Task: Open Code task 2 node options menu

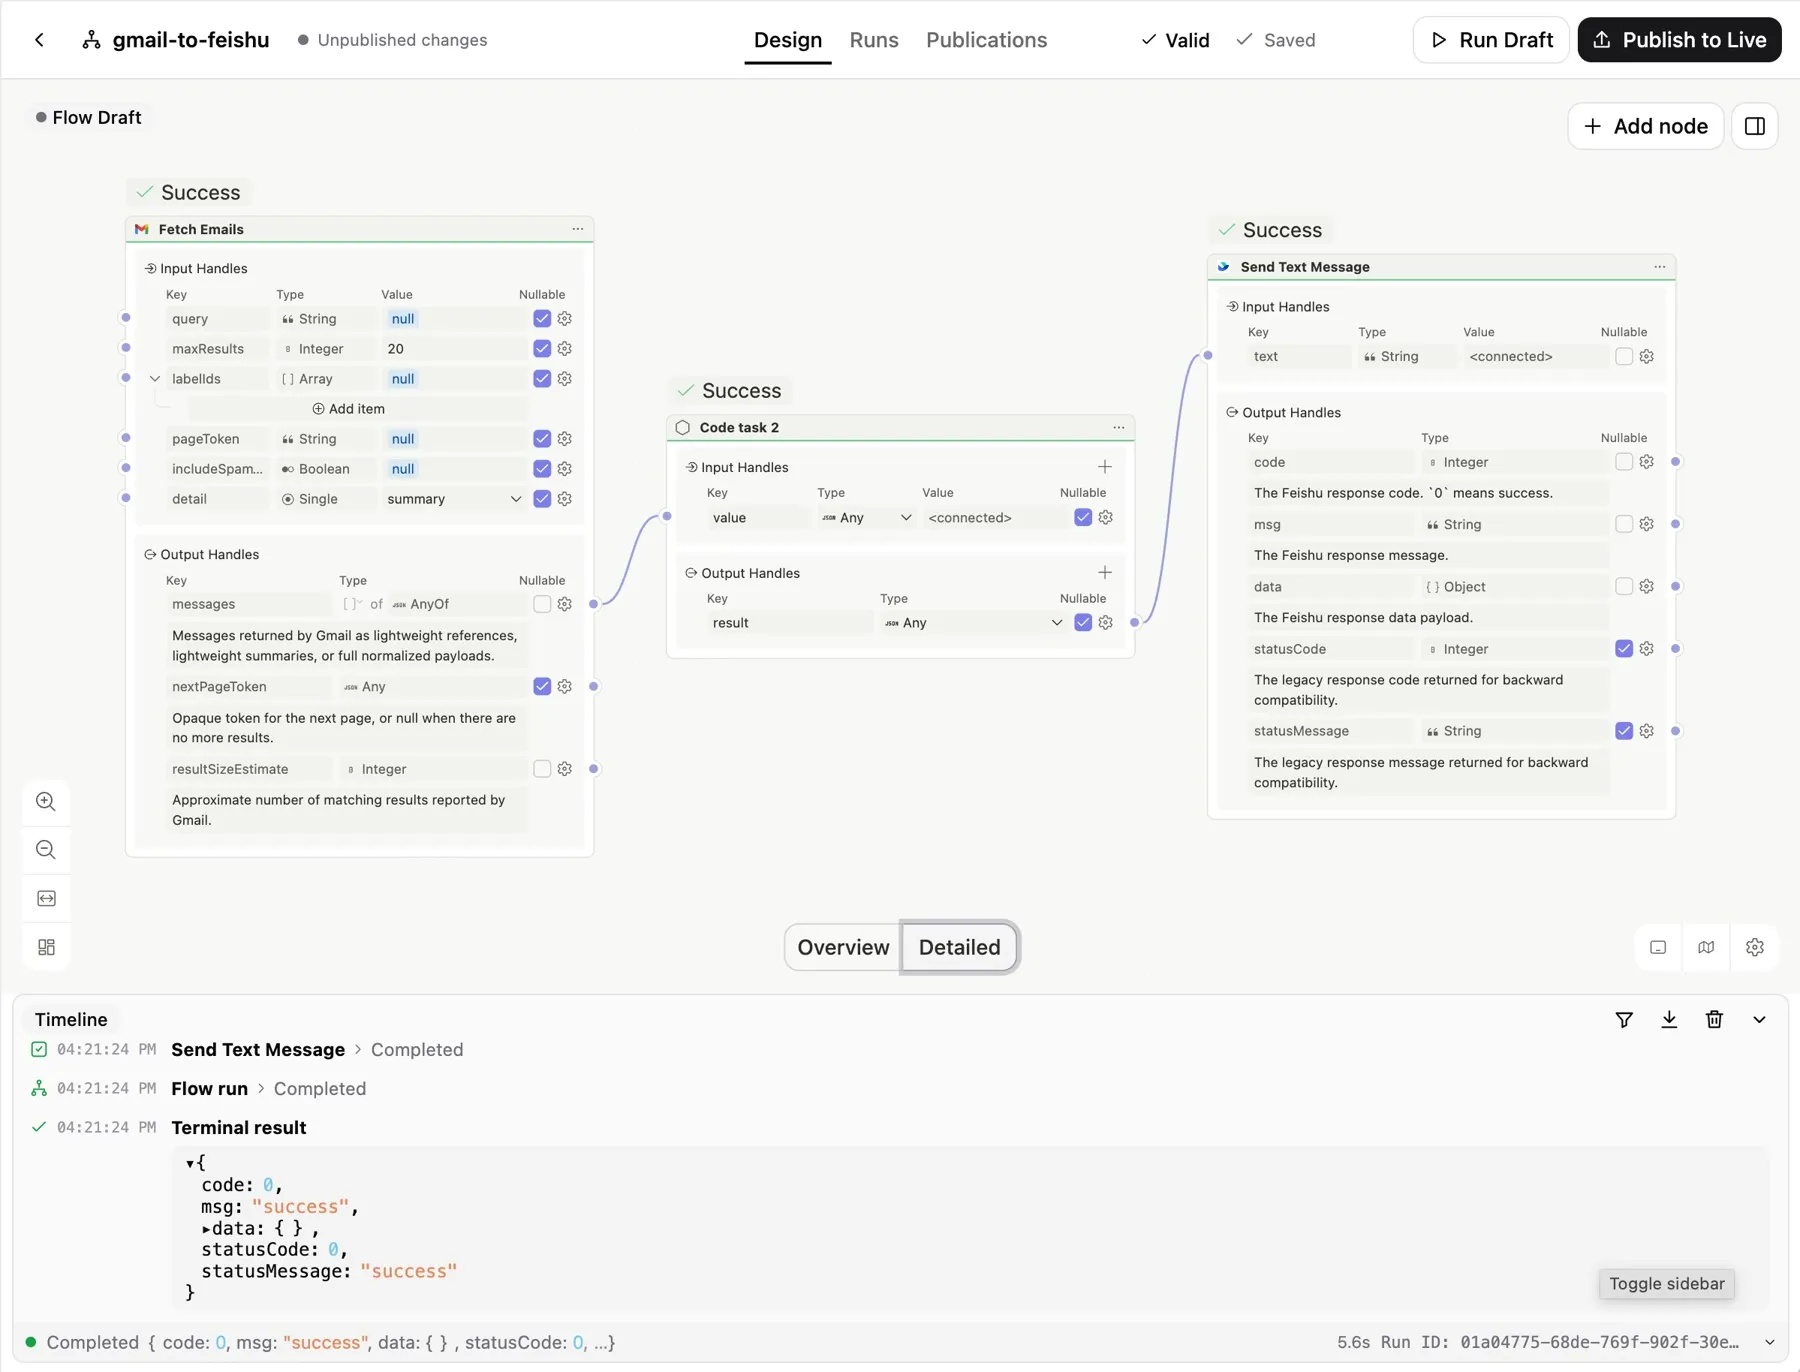Action: pyautogui.click(x=1119, y=427)
